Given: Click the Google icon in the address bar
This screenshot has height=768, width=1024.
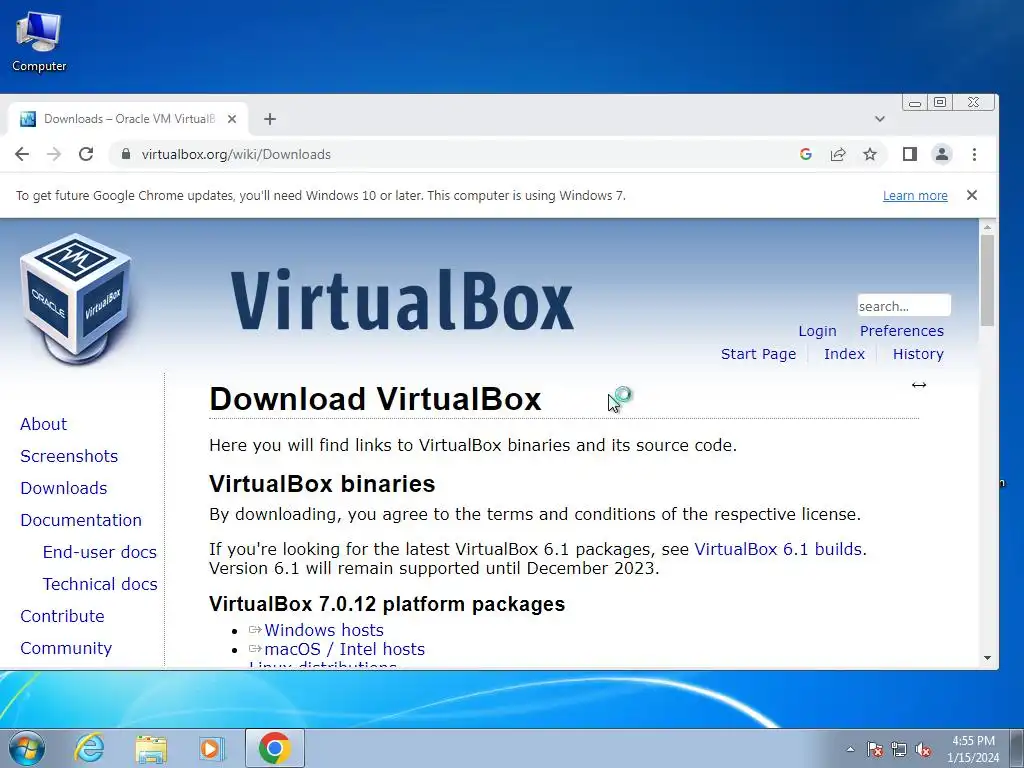Looking at the screenshot, I should click(806, 154).
